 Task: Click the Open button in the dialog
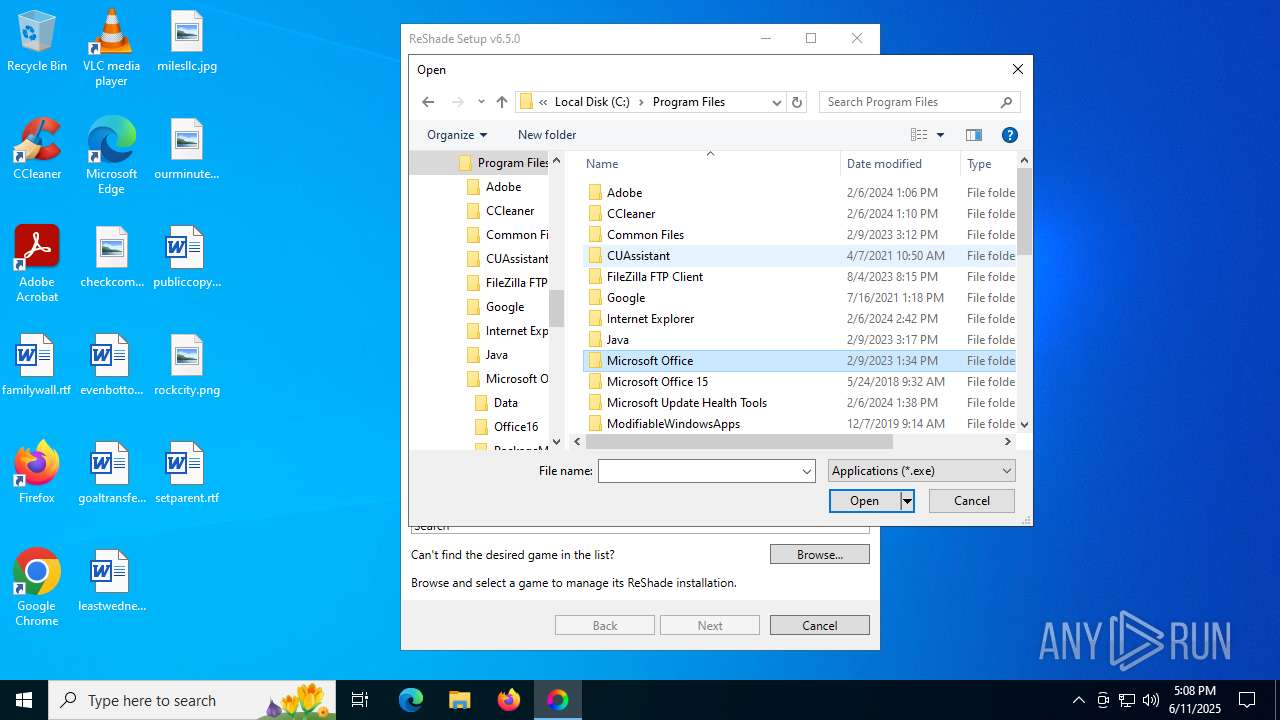click(x=865, y=501)
